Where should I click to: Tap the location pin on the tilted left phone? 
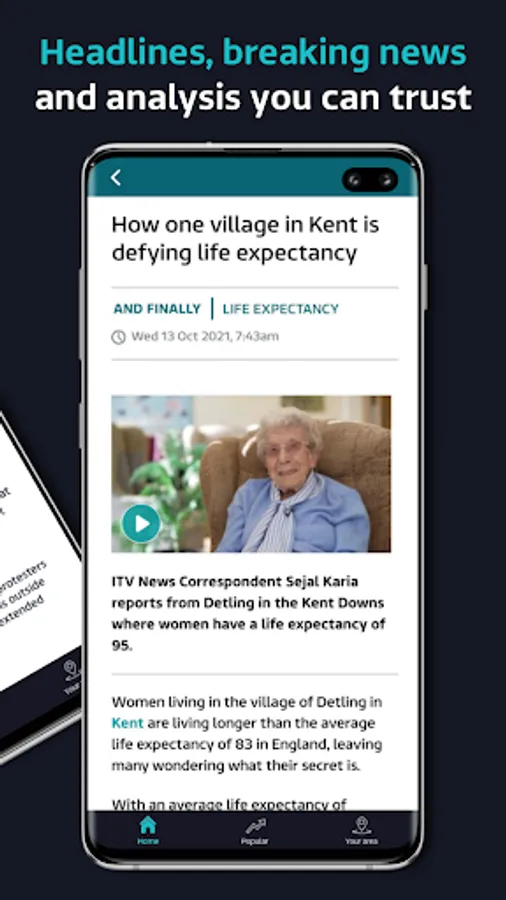[71, 669]
